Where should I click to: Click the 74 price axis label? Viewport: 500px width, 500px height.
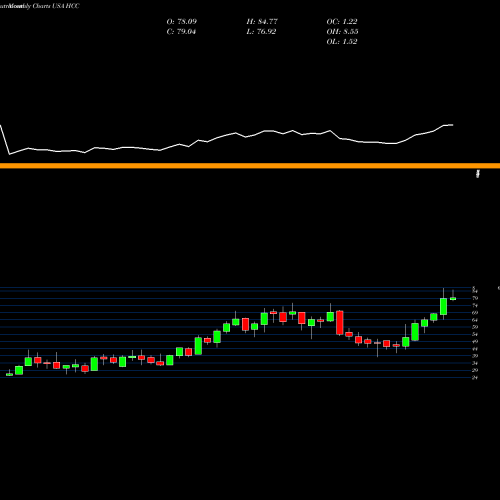pos(475,306)
